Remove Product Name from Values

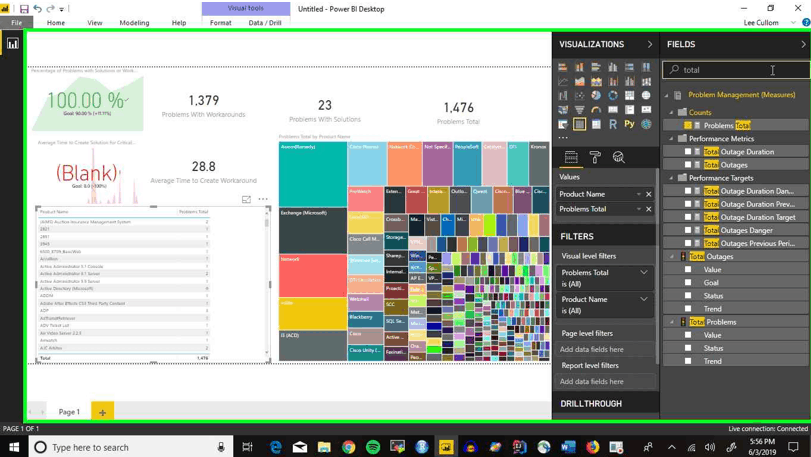tap(649, 194)
